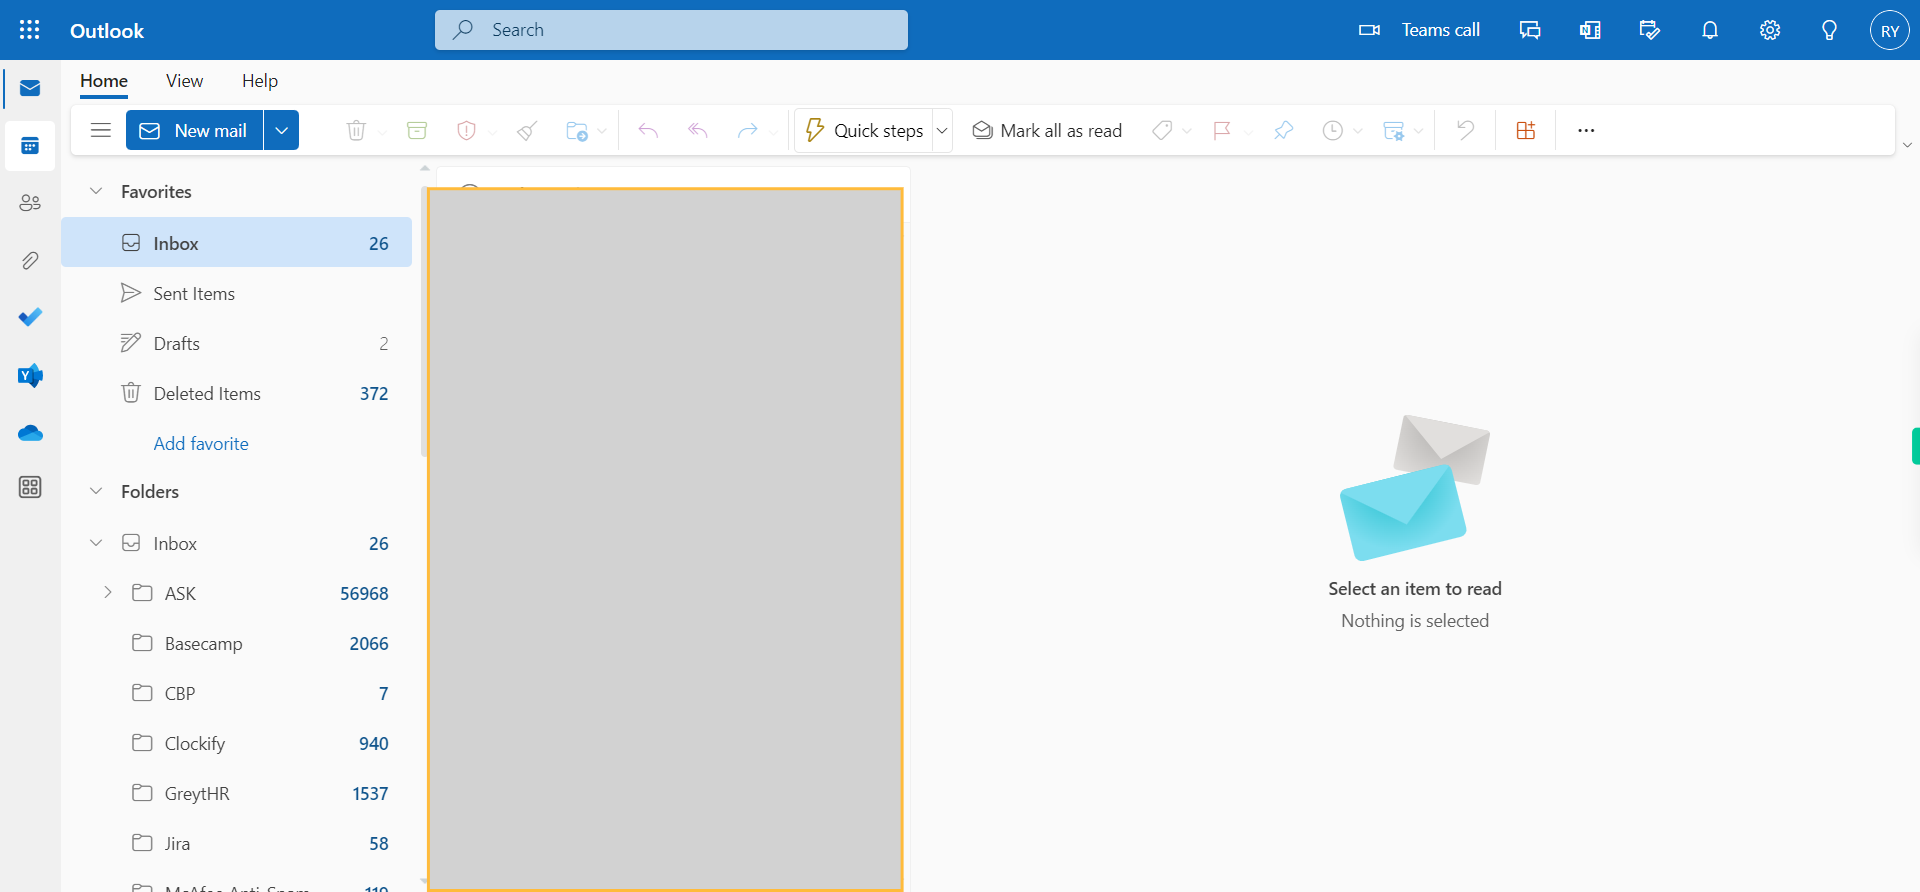Click the Categorize tag icon

(x=1162, y=130)
